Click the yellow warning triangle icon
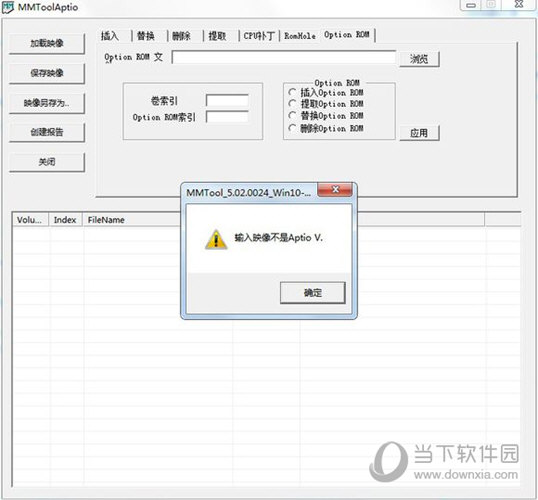Image resolution: width=538 pixels, height=500 pixels. tap(216, 240)
